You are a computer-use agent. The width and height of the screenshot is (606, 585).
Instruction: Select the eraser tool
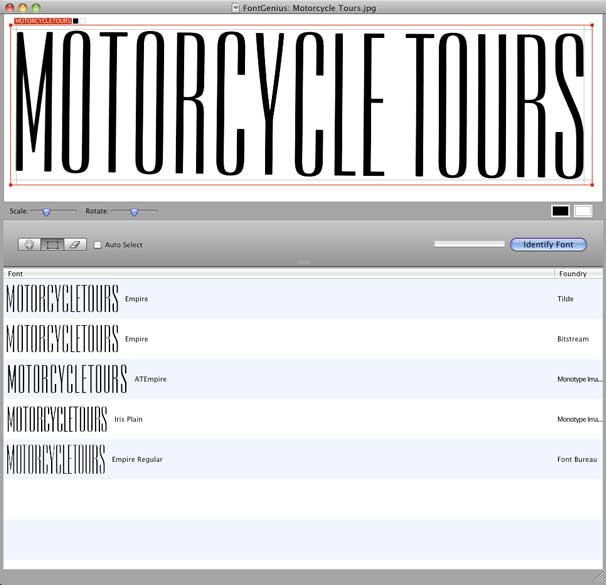click(x=75, y=245)
